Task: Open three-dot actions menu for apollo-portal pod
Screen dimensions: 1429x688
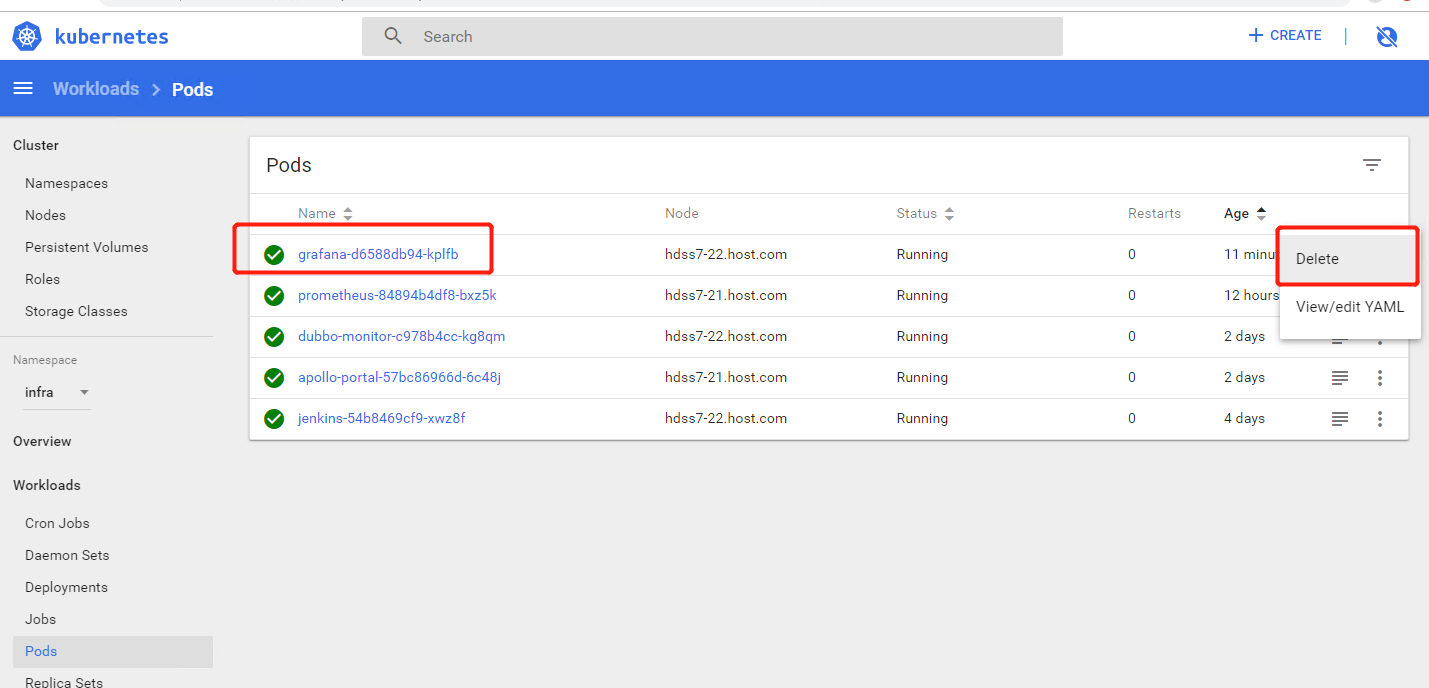Action: (1380, 378)
